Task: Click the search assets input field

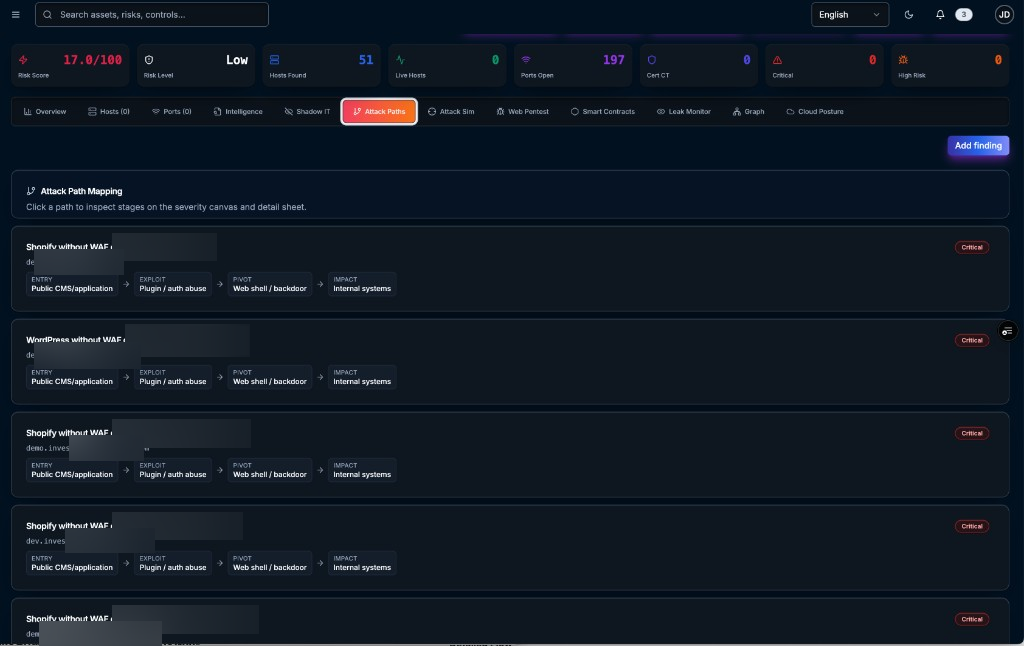Action: [152, 14]
